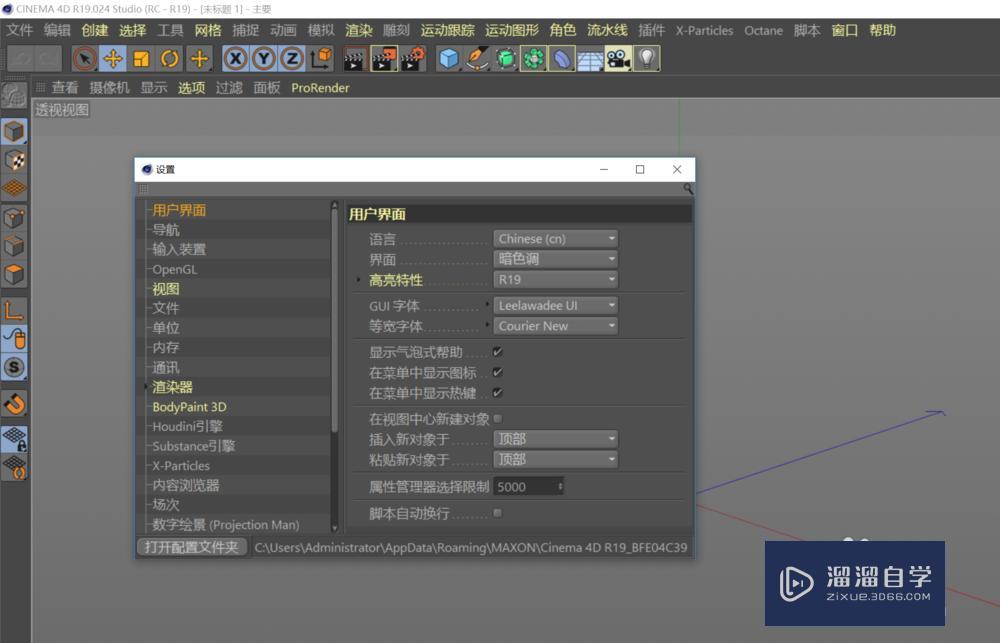Image resolution: width=1000 pixels, height=643 pixels.
Task: Click Render to Picture Viewer icon
Action: (x=384, y=59)
